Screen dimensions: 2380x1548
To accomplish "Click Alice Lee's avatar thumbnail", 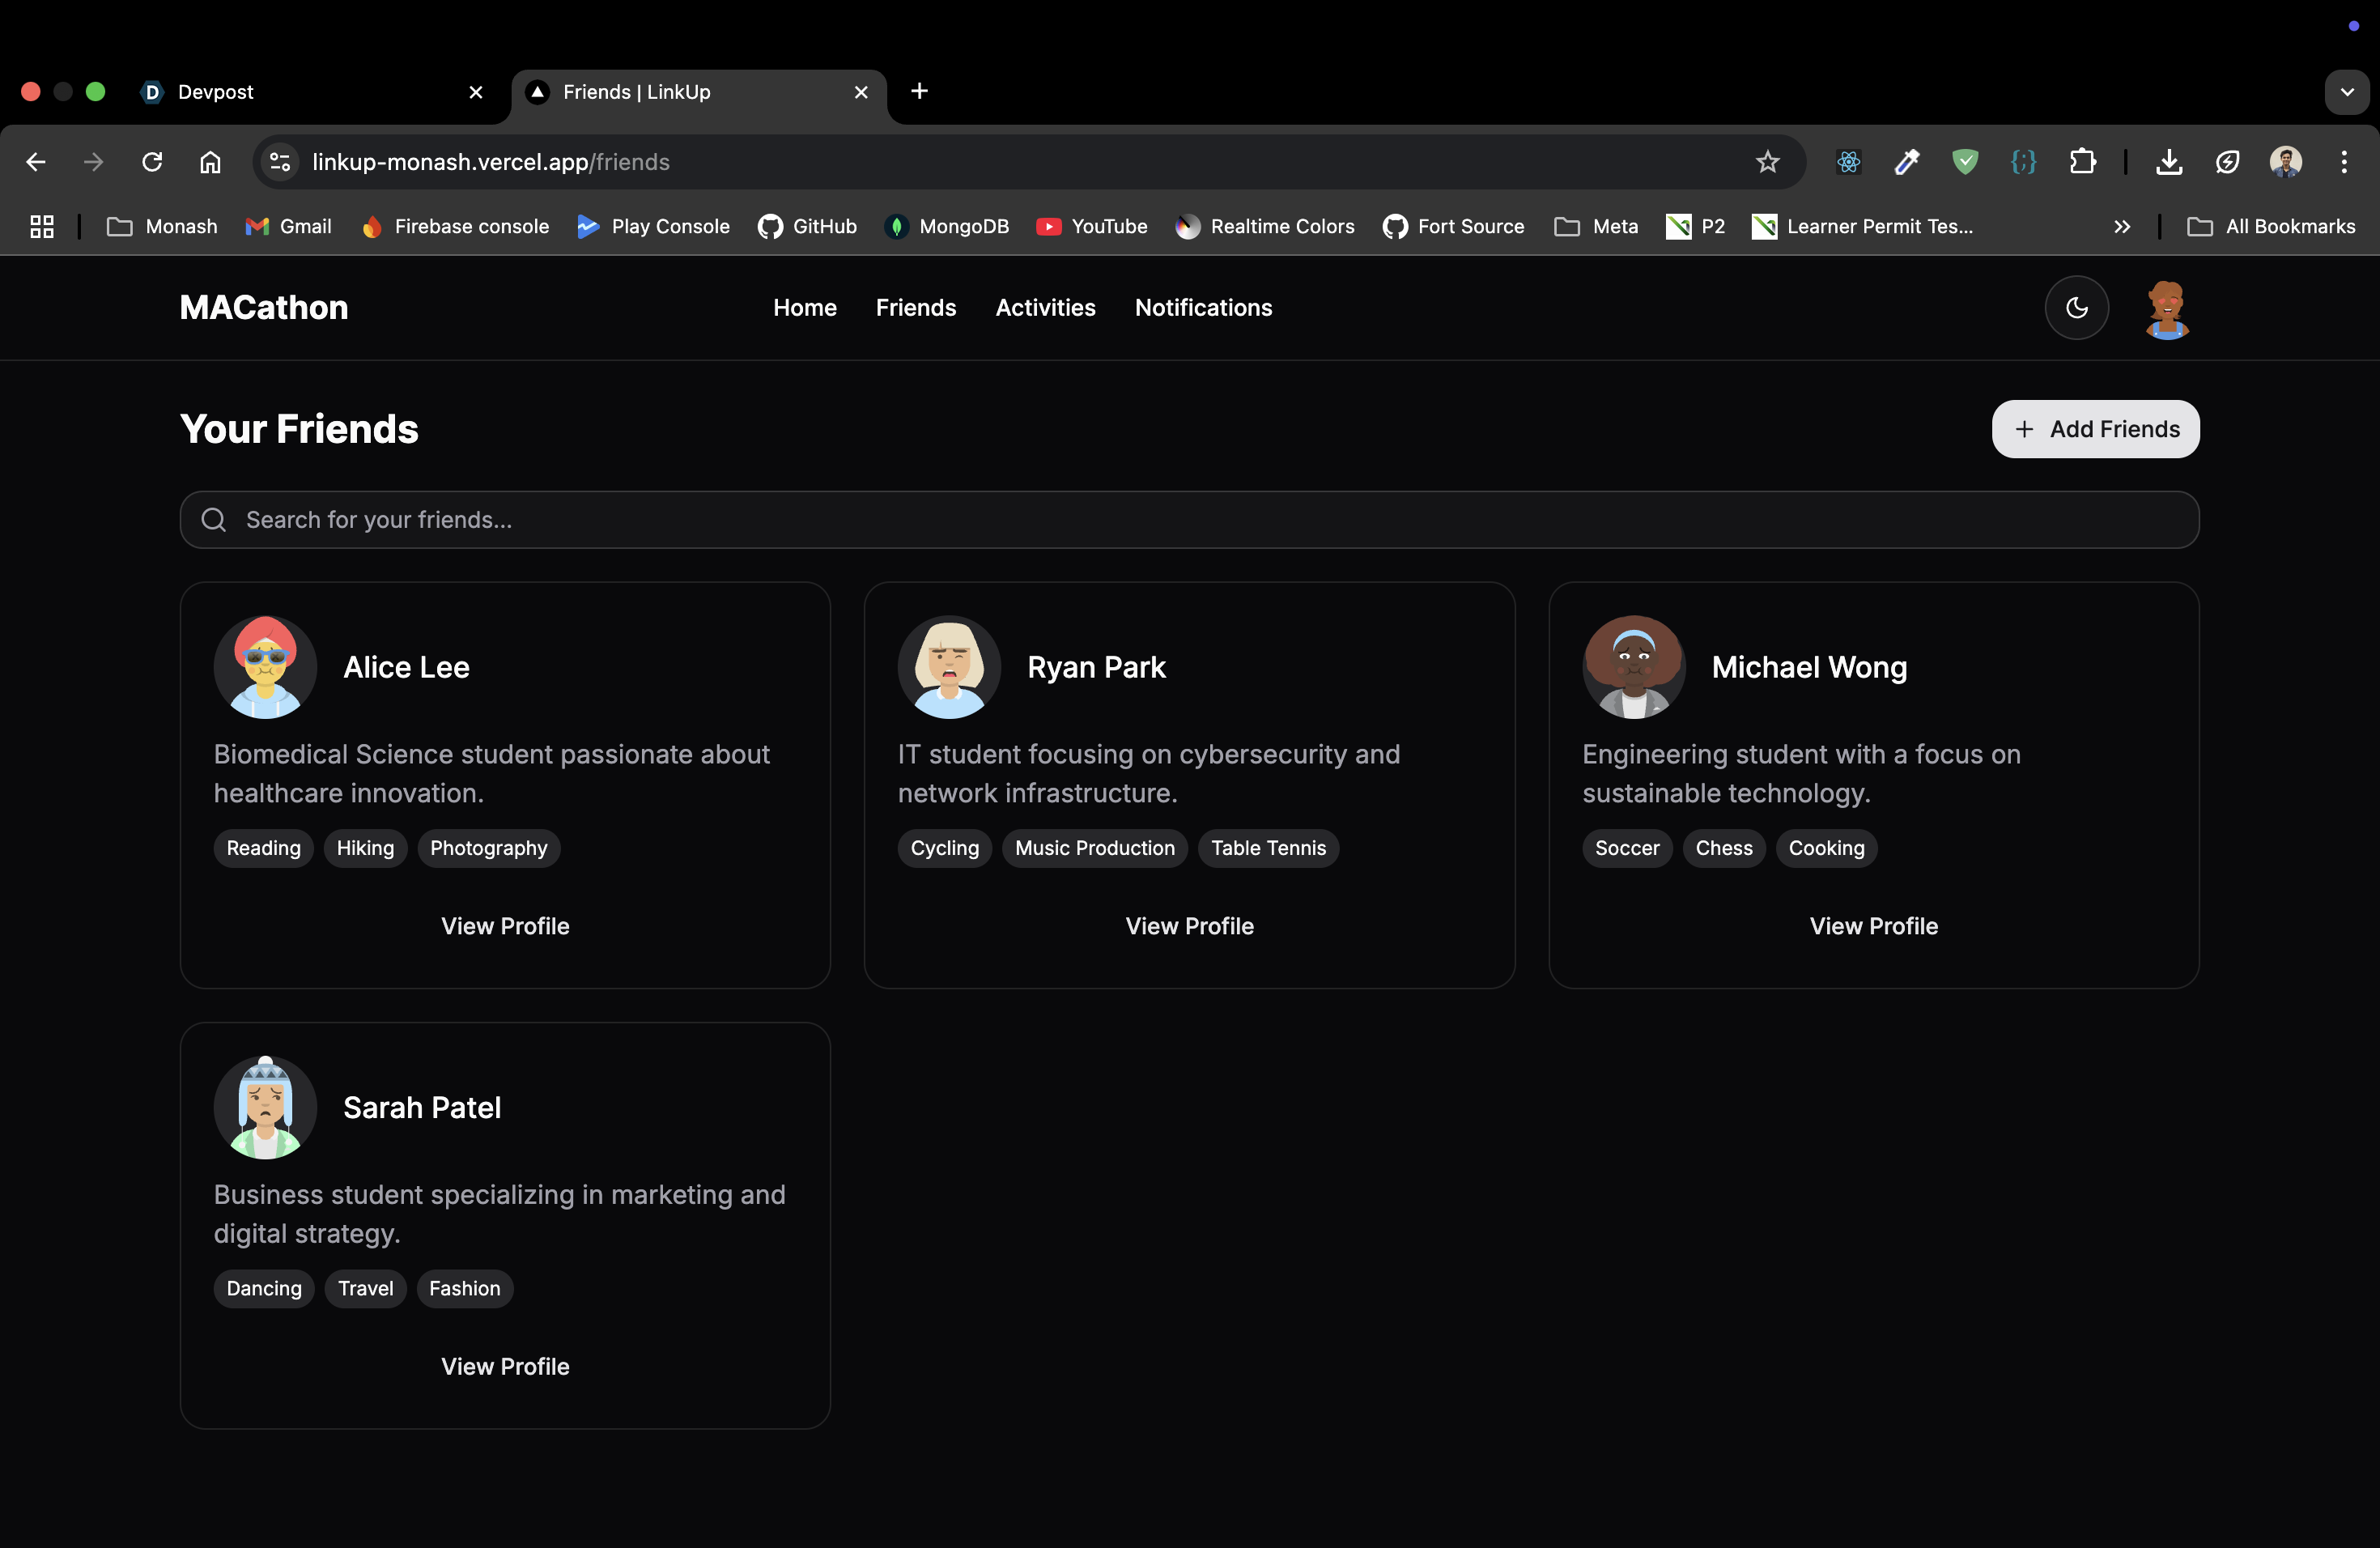I will (265, 667).
